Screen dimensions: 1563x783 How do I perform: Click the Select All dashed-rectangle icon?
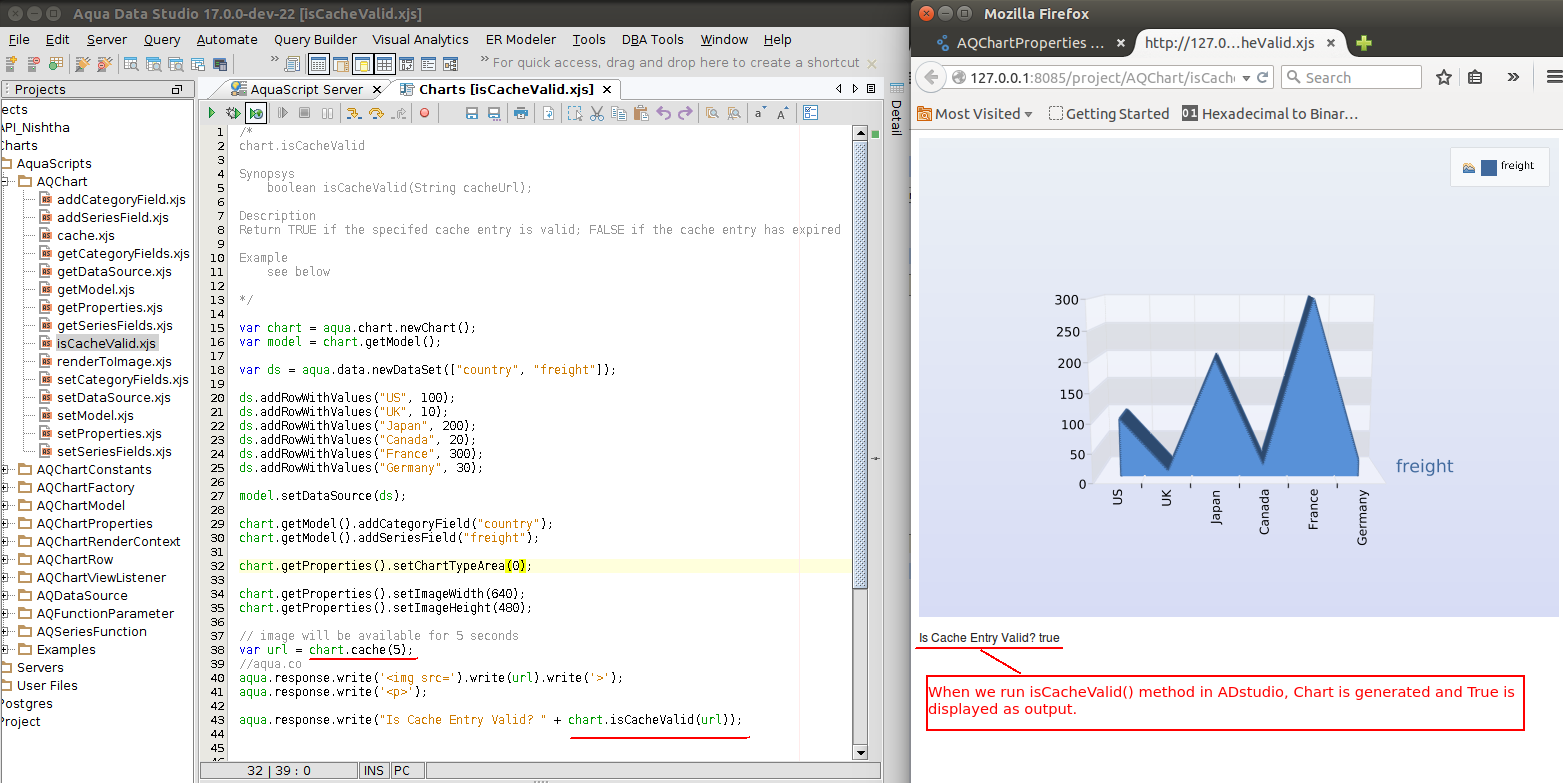575,113
